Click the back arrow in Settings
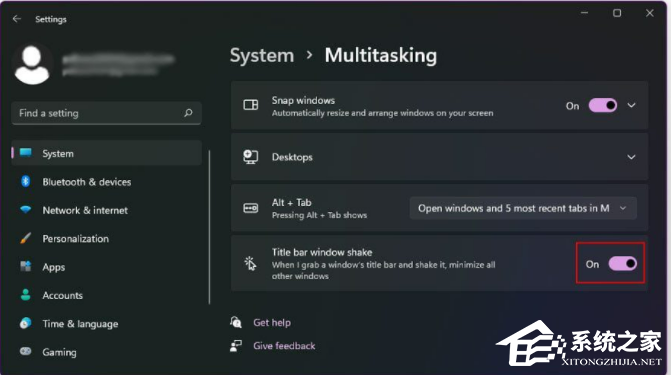Viewport: 671px width, 375px height. click(x=17, y=19)
